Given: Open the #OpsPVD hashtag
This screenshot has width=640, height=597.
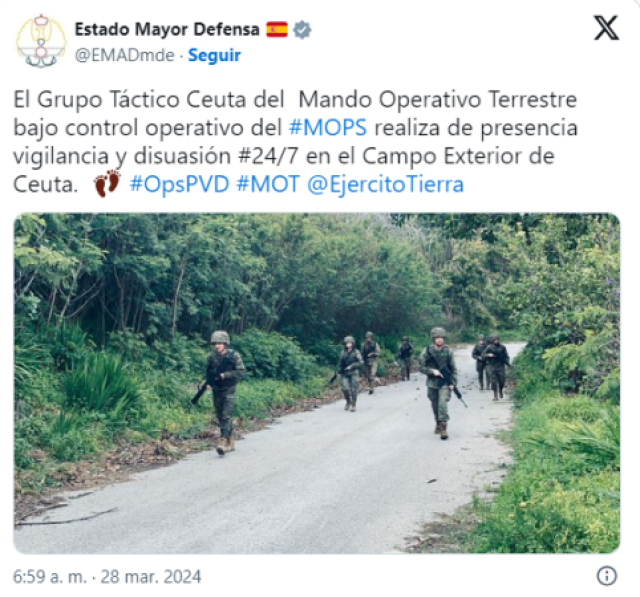Looking at the screenshot, I should (179, 184).
